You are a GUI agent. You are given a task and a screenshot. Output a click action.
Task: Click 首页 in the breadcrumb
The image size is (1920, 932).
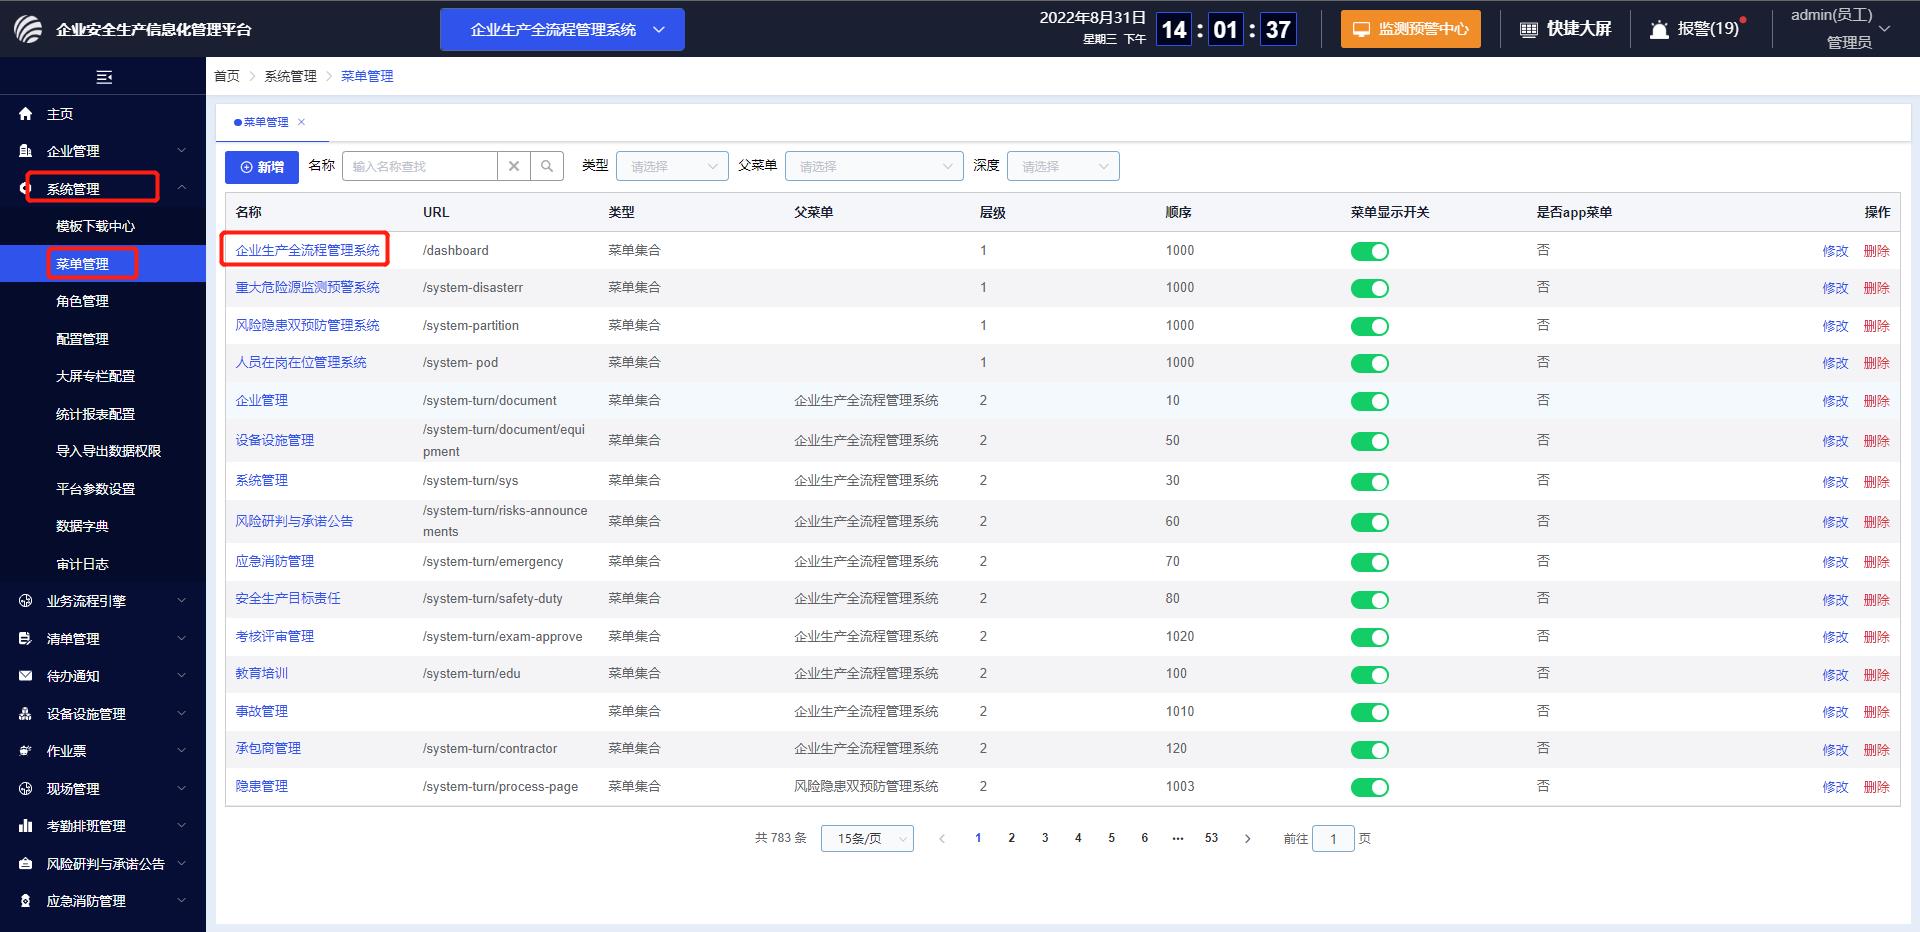pos(227,76)
